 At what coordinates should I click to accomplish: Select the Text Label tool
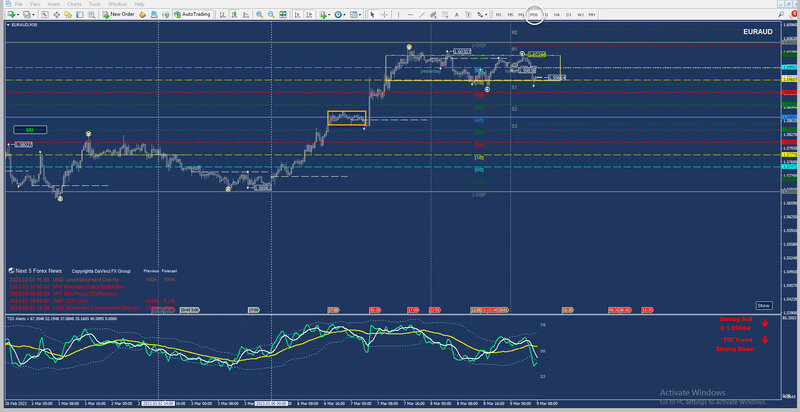[x=468, y=14]
